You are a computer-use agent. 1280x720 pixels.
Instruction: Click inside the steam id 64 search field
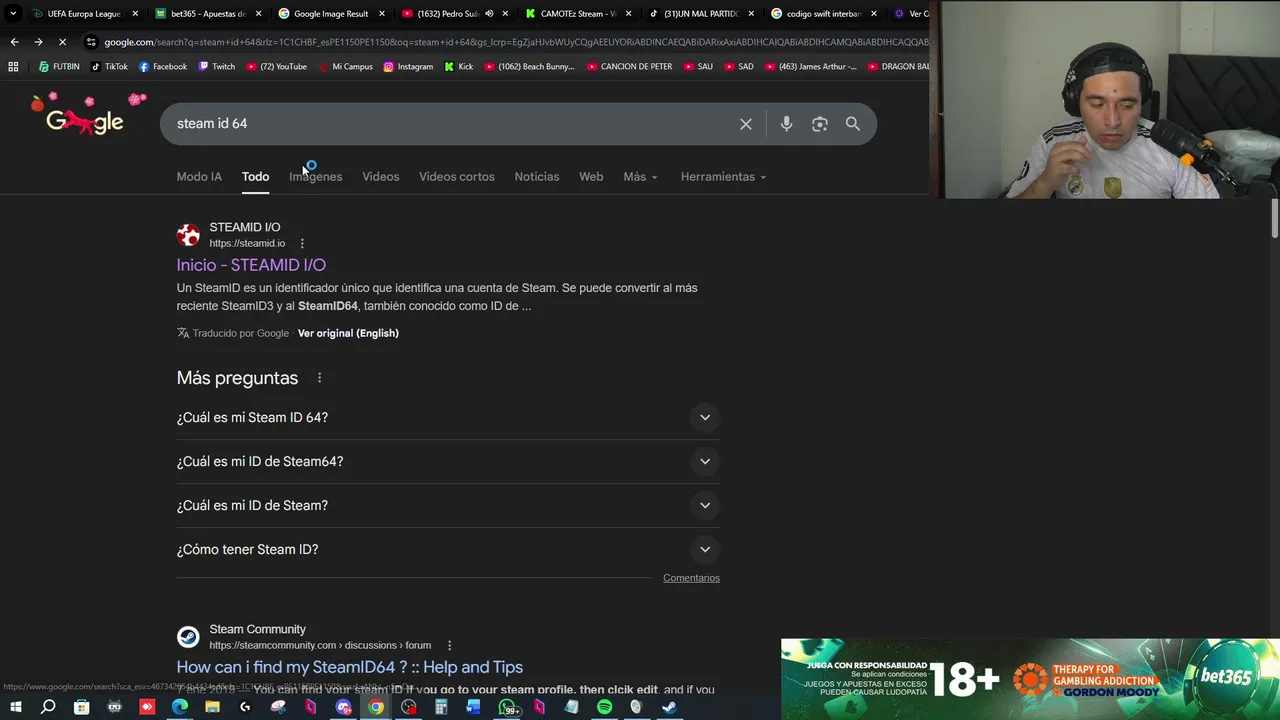click(448, 124)
